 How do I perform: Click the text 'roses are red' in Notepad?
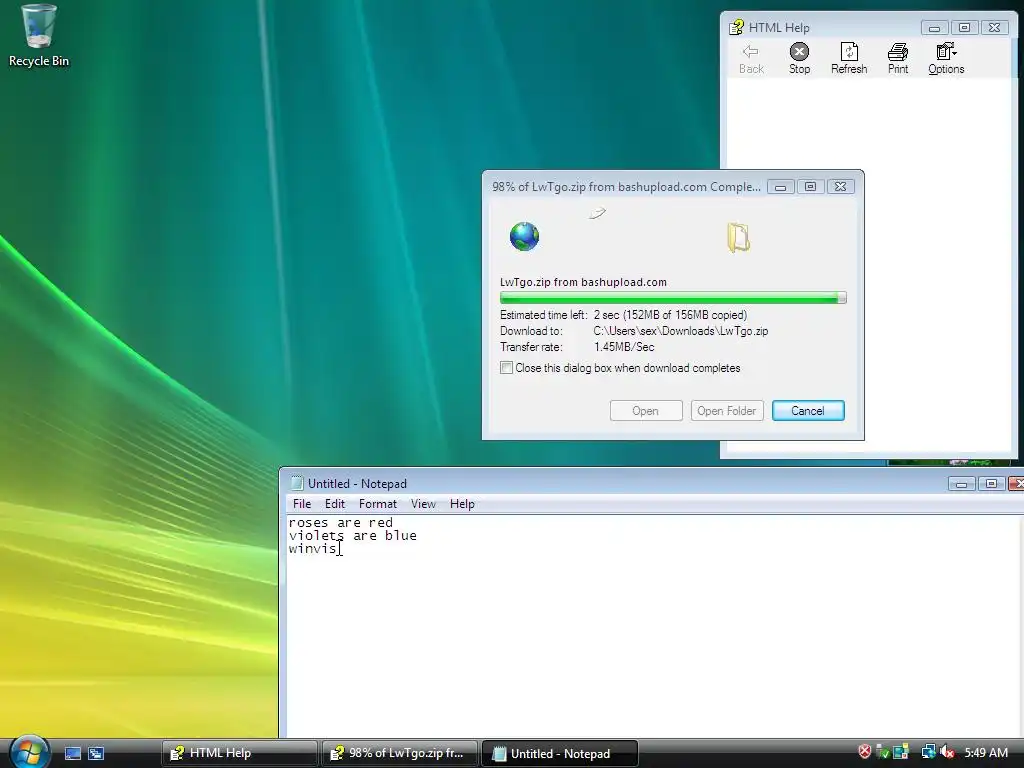point(341,522)
